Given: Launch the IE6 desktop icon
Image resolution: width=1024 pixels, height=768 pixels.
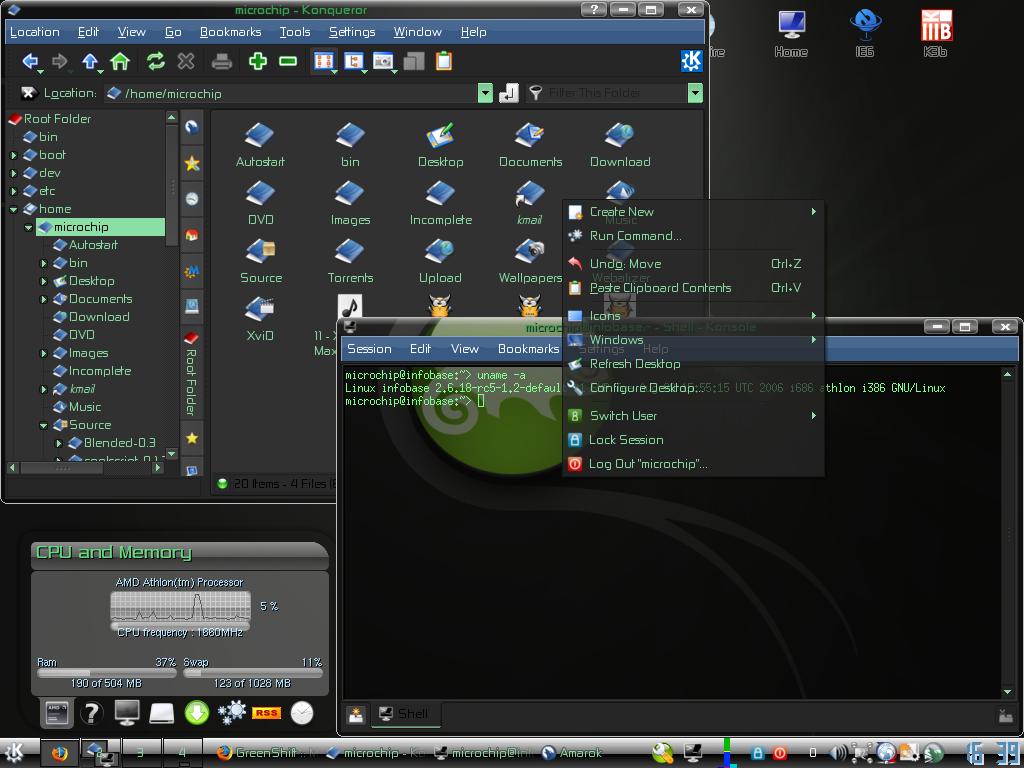Looking at the screenshot, I should (865, 34).
